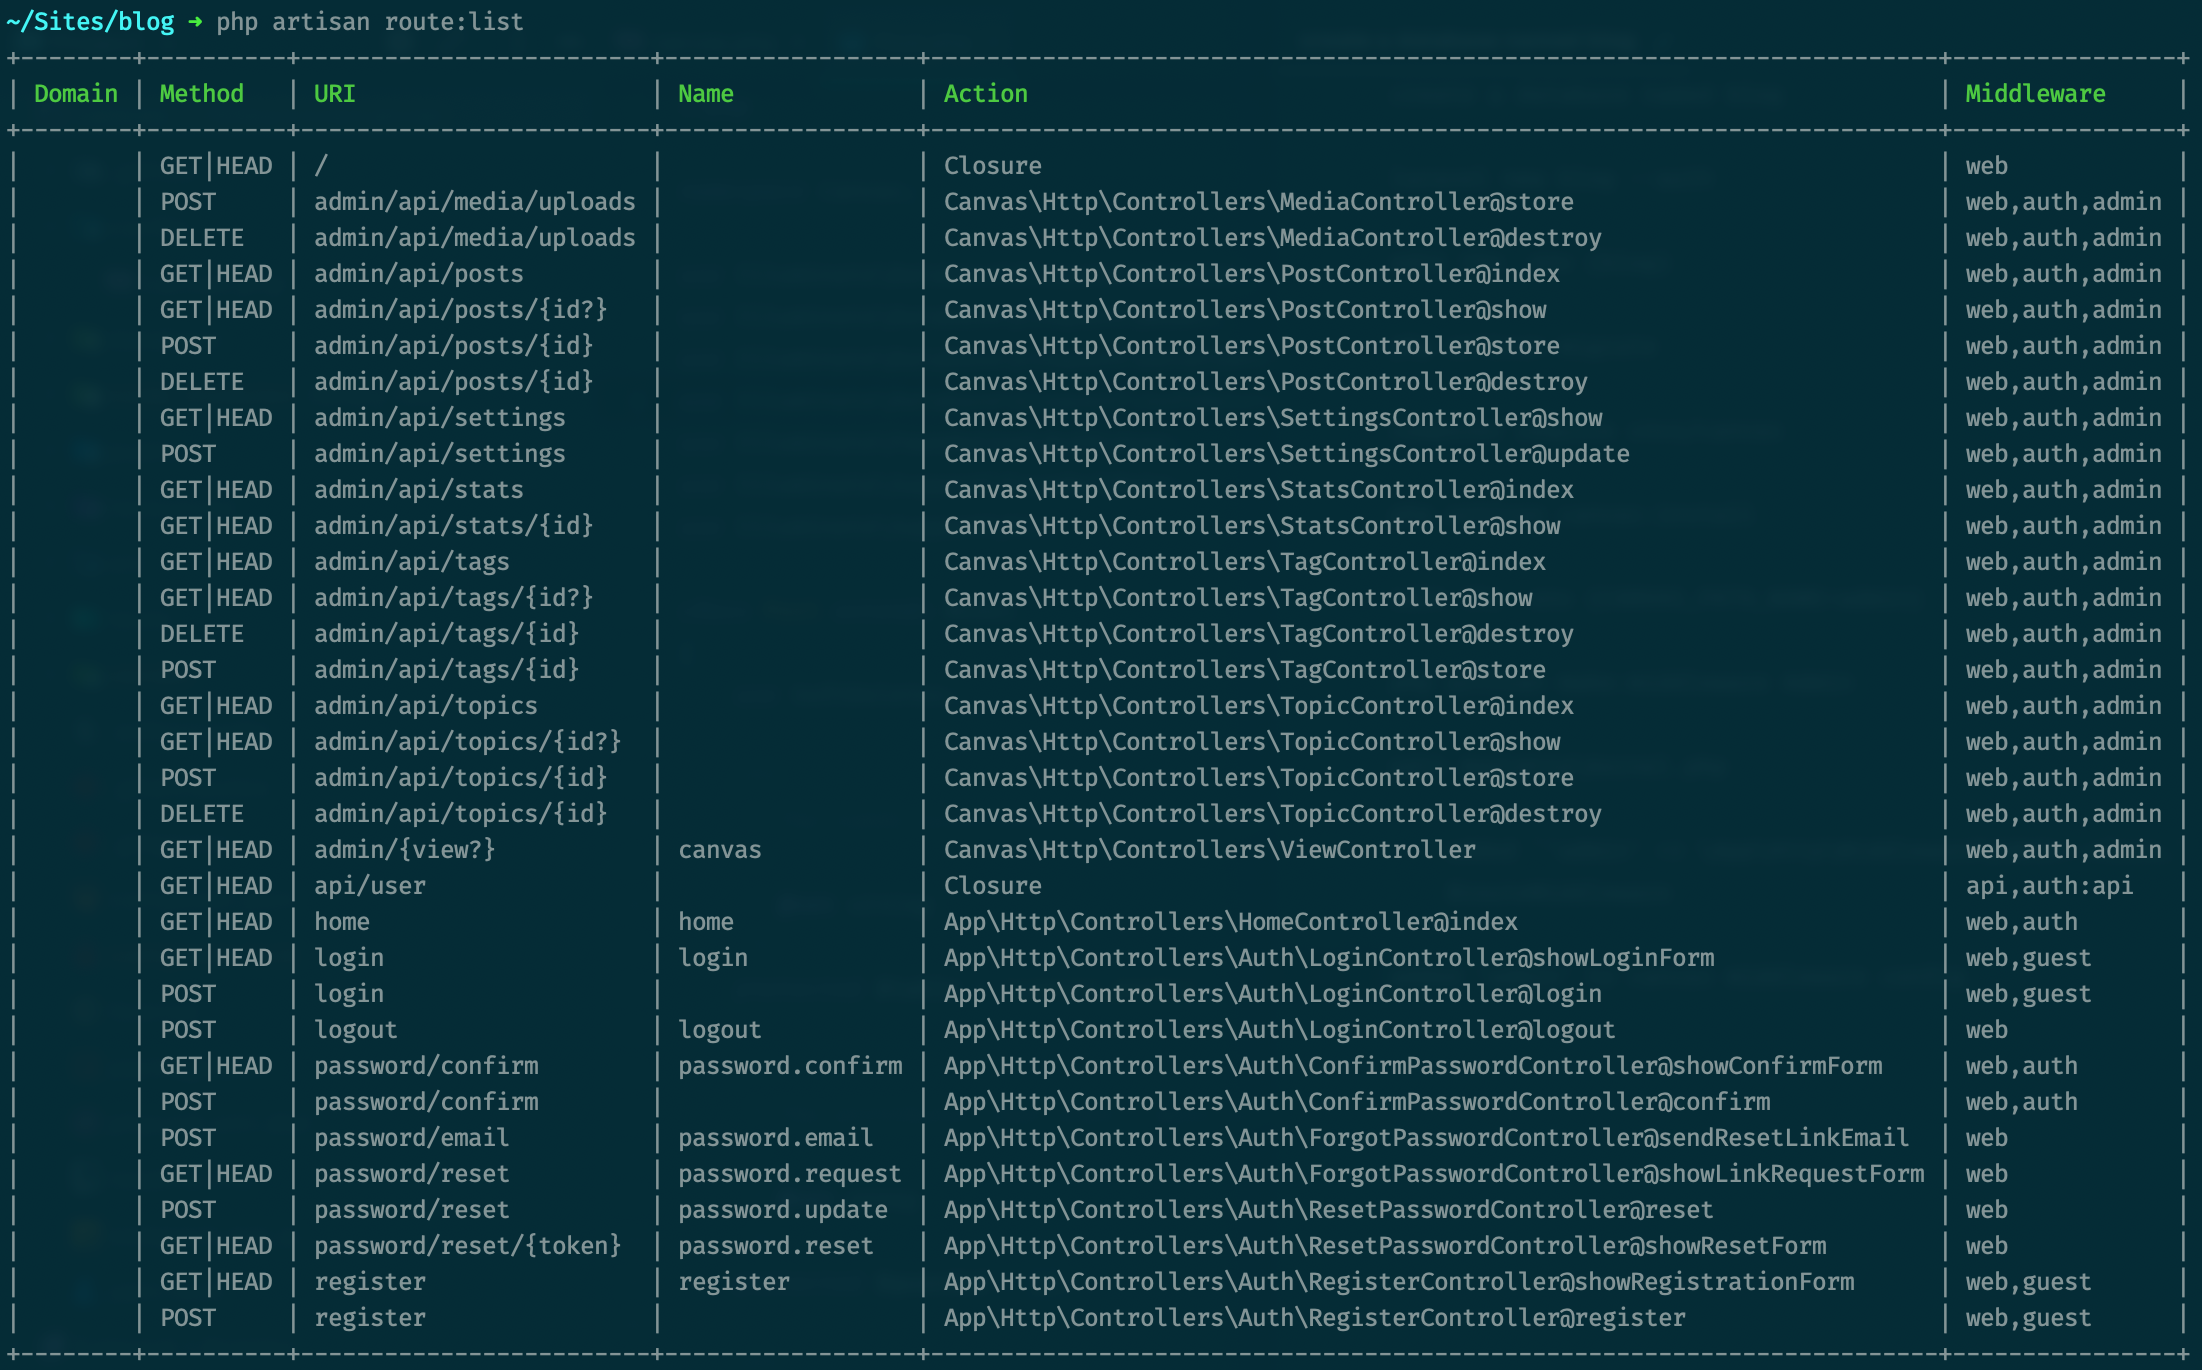
Task: Click MediaController@destroy action text
Action: [1273, 238]
